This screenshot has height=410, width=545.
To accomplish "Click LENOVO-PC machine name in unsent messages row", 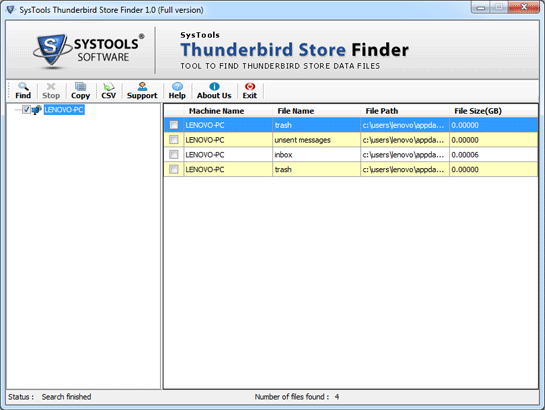I will point(205,140).
